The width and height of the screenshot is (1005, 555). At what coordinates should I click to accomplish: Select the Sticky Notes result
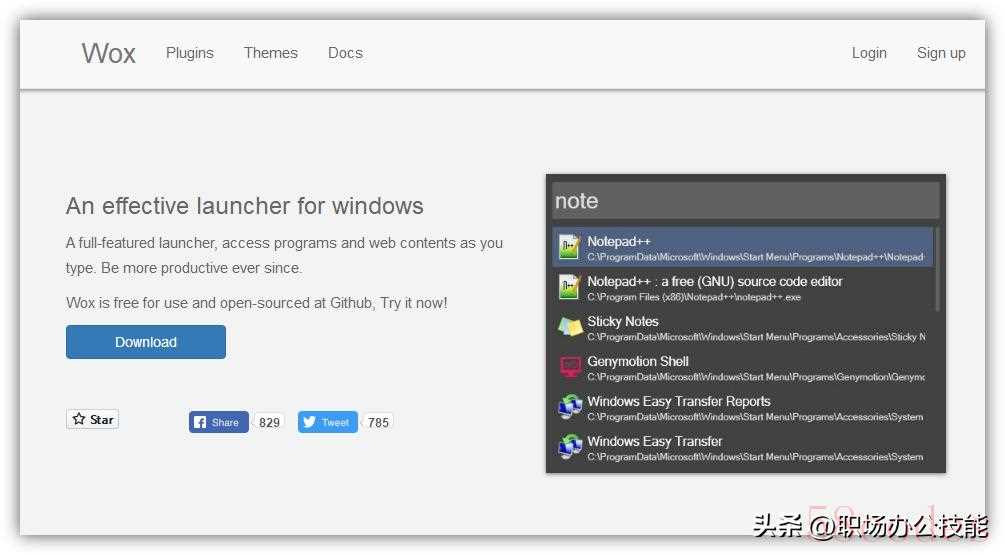pos(743,327)
